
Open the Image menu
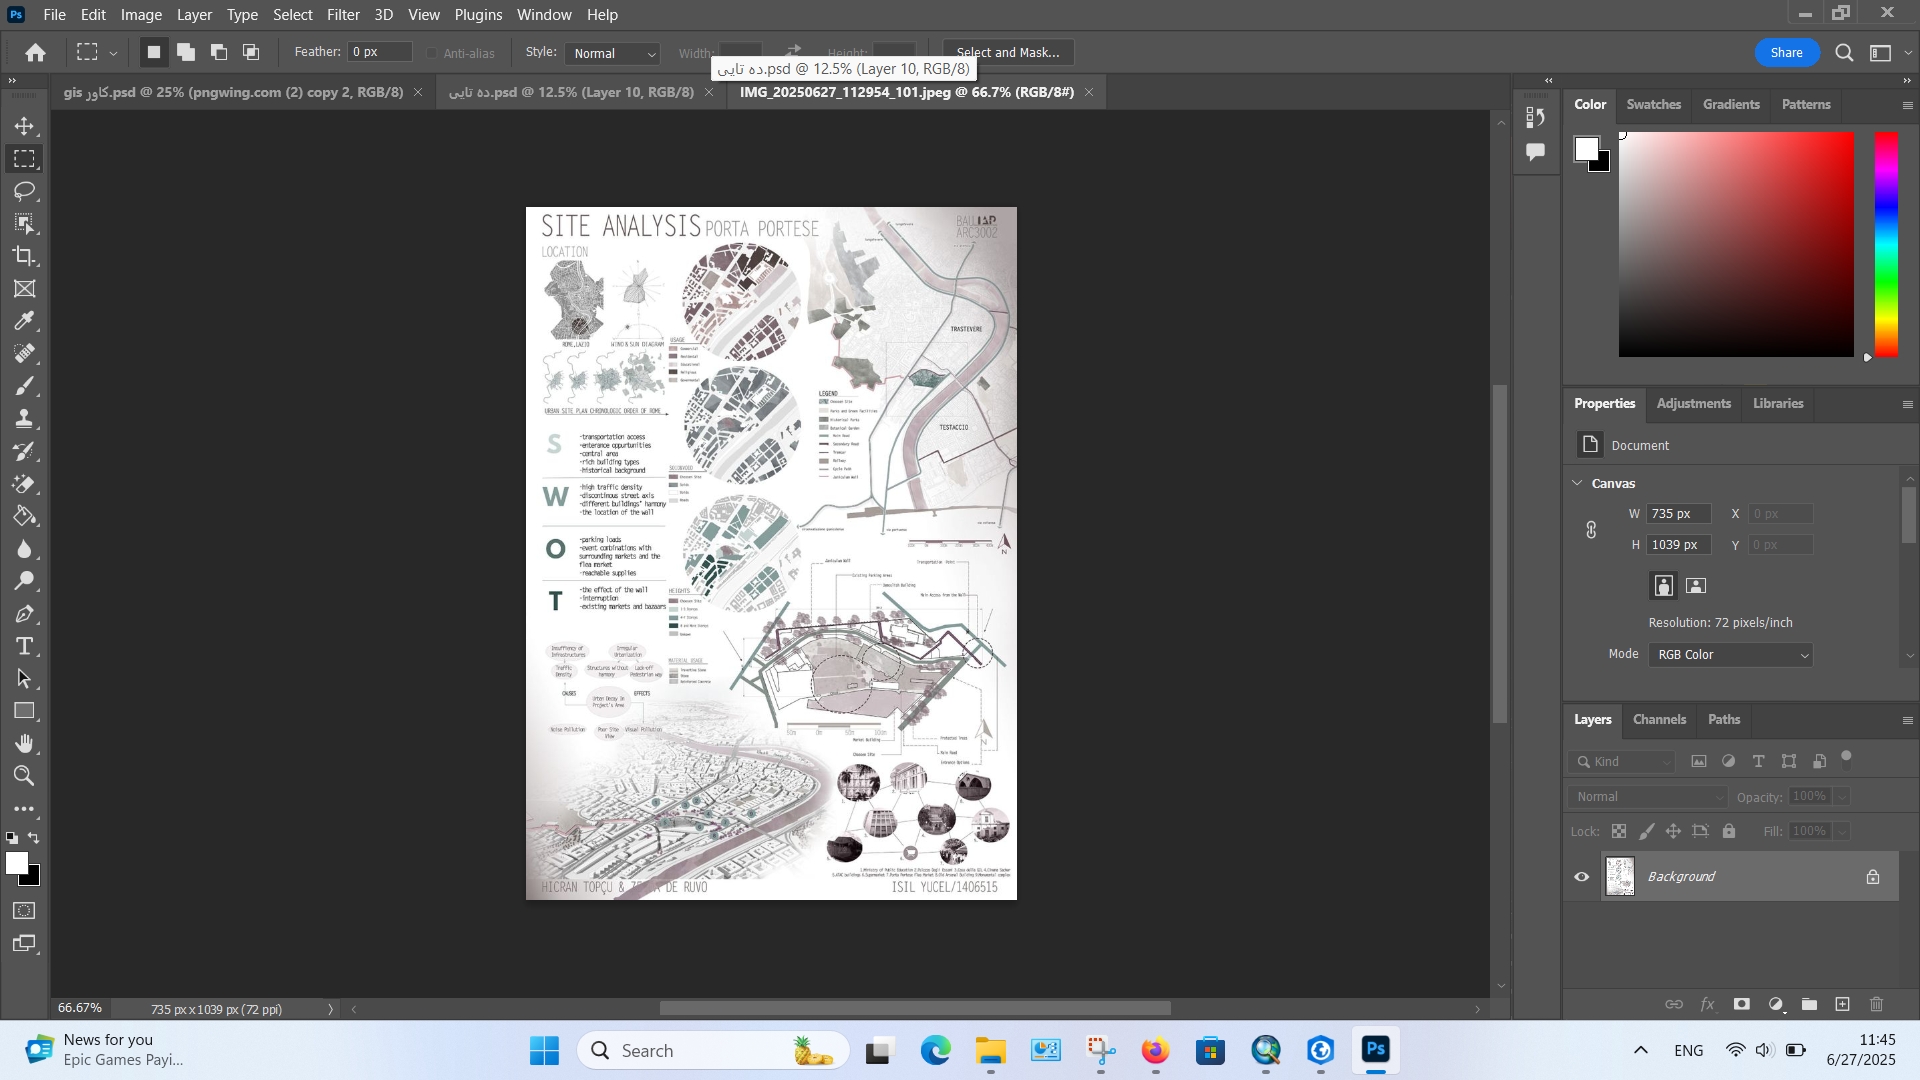pyautogui.click(x=141, y=15)
